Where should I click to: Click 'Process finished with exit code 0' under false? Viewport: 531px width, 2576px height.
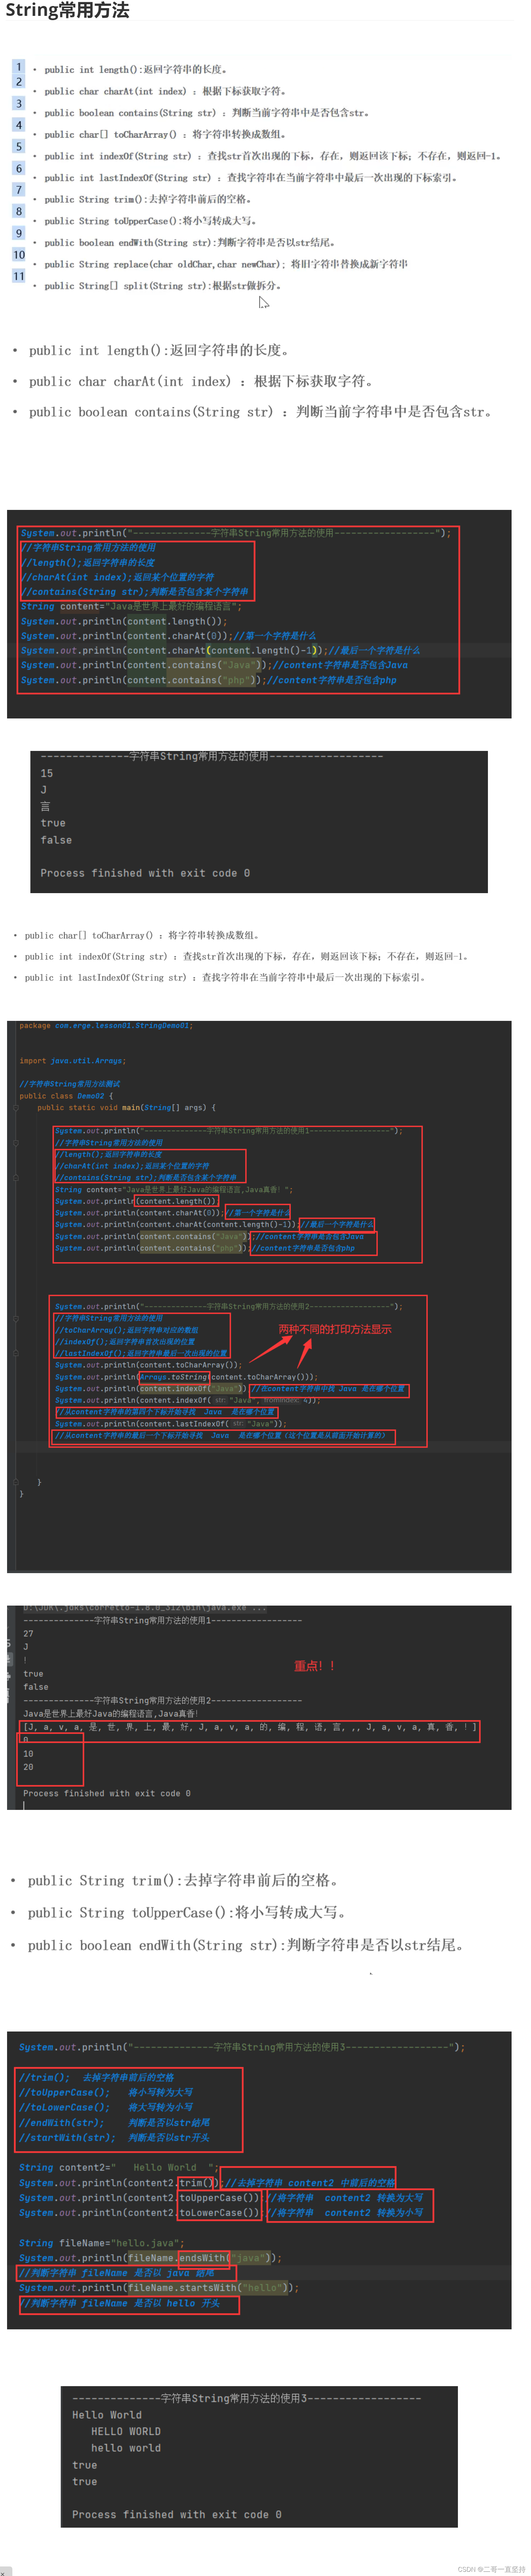(x=145, y=873)
